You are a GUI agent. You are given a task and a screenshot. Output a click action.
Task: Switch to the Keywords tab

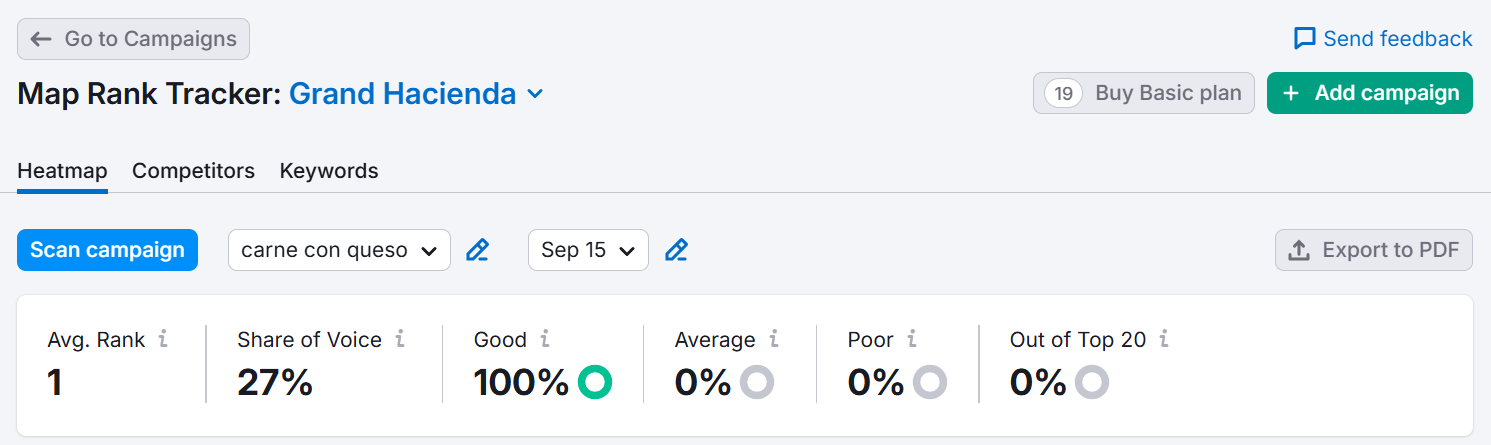[x=329, y=171]
